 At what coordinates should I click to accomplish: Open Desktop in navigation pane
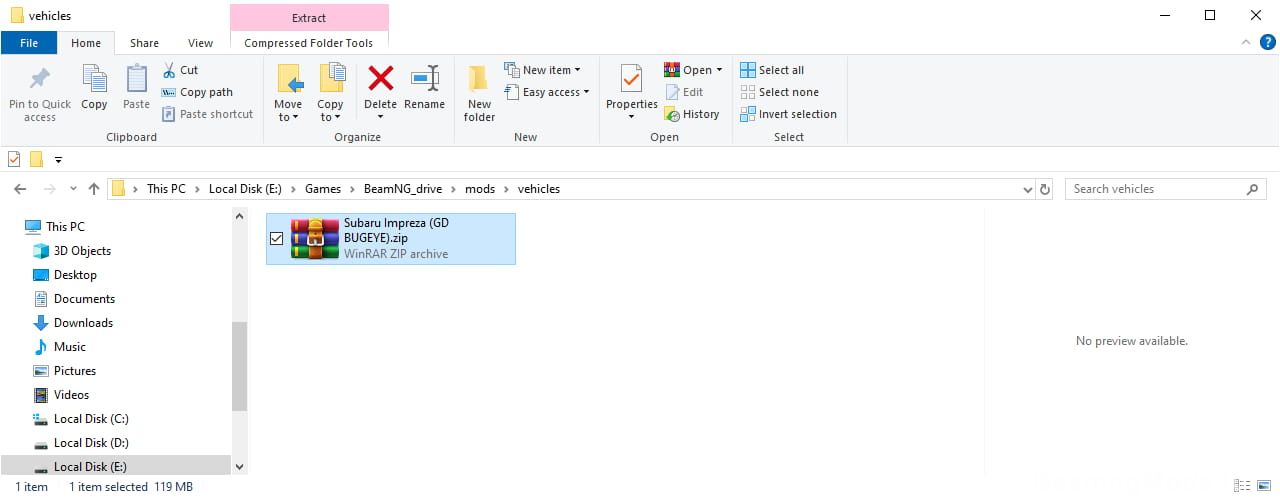pyautogui.click(x=75, y=275)
